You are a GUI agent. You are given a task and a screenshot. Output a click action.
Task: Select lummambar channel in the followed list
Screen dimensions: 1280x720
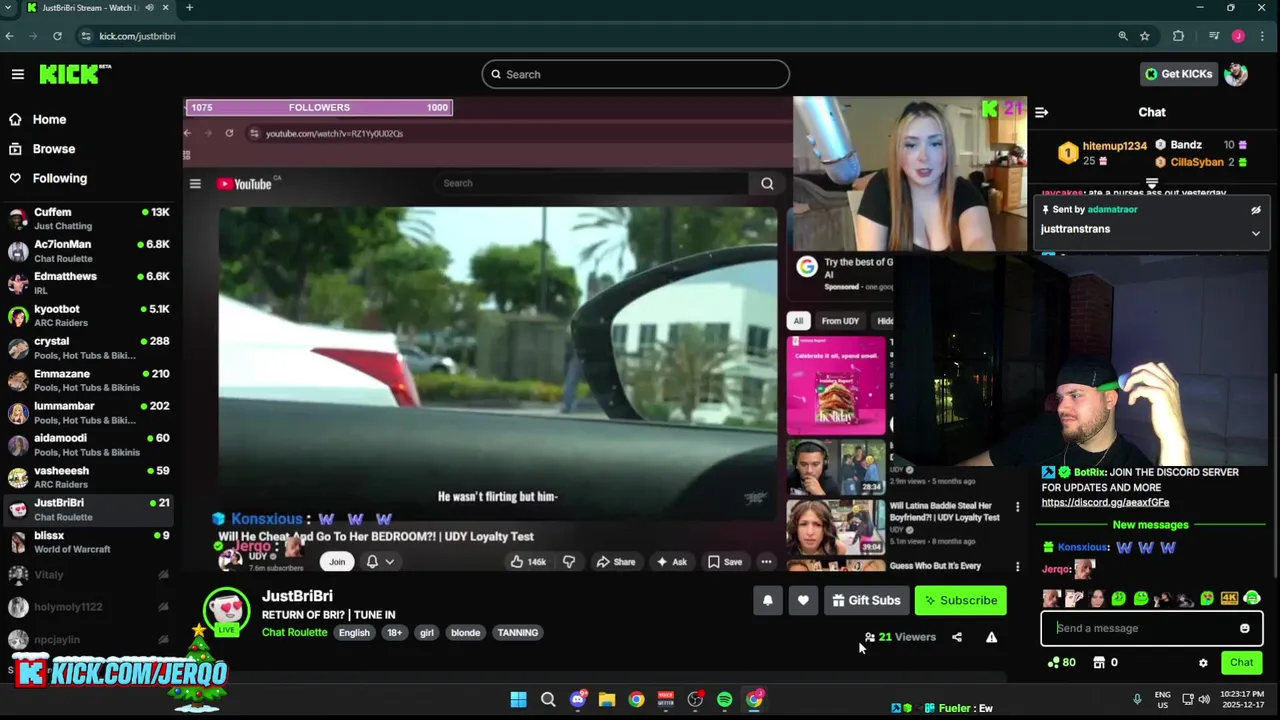(88, 413)
